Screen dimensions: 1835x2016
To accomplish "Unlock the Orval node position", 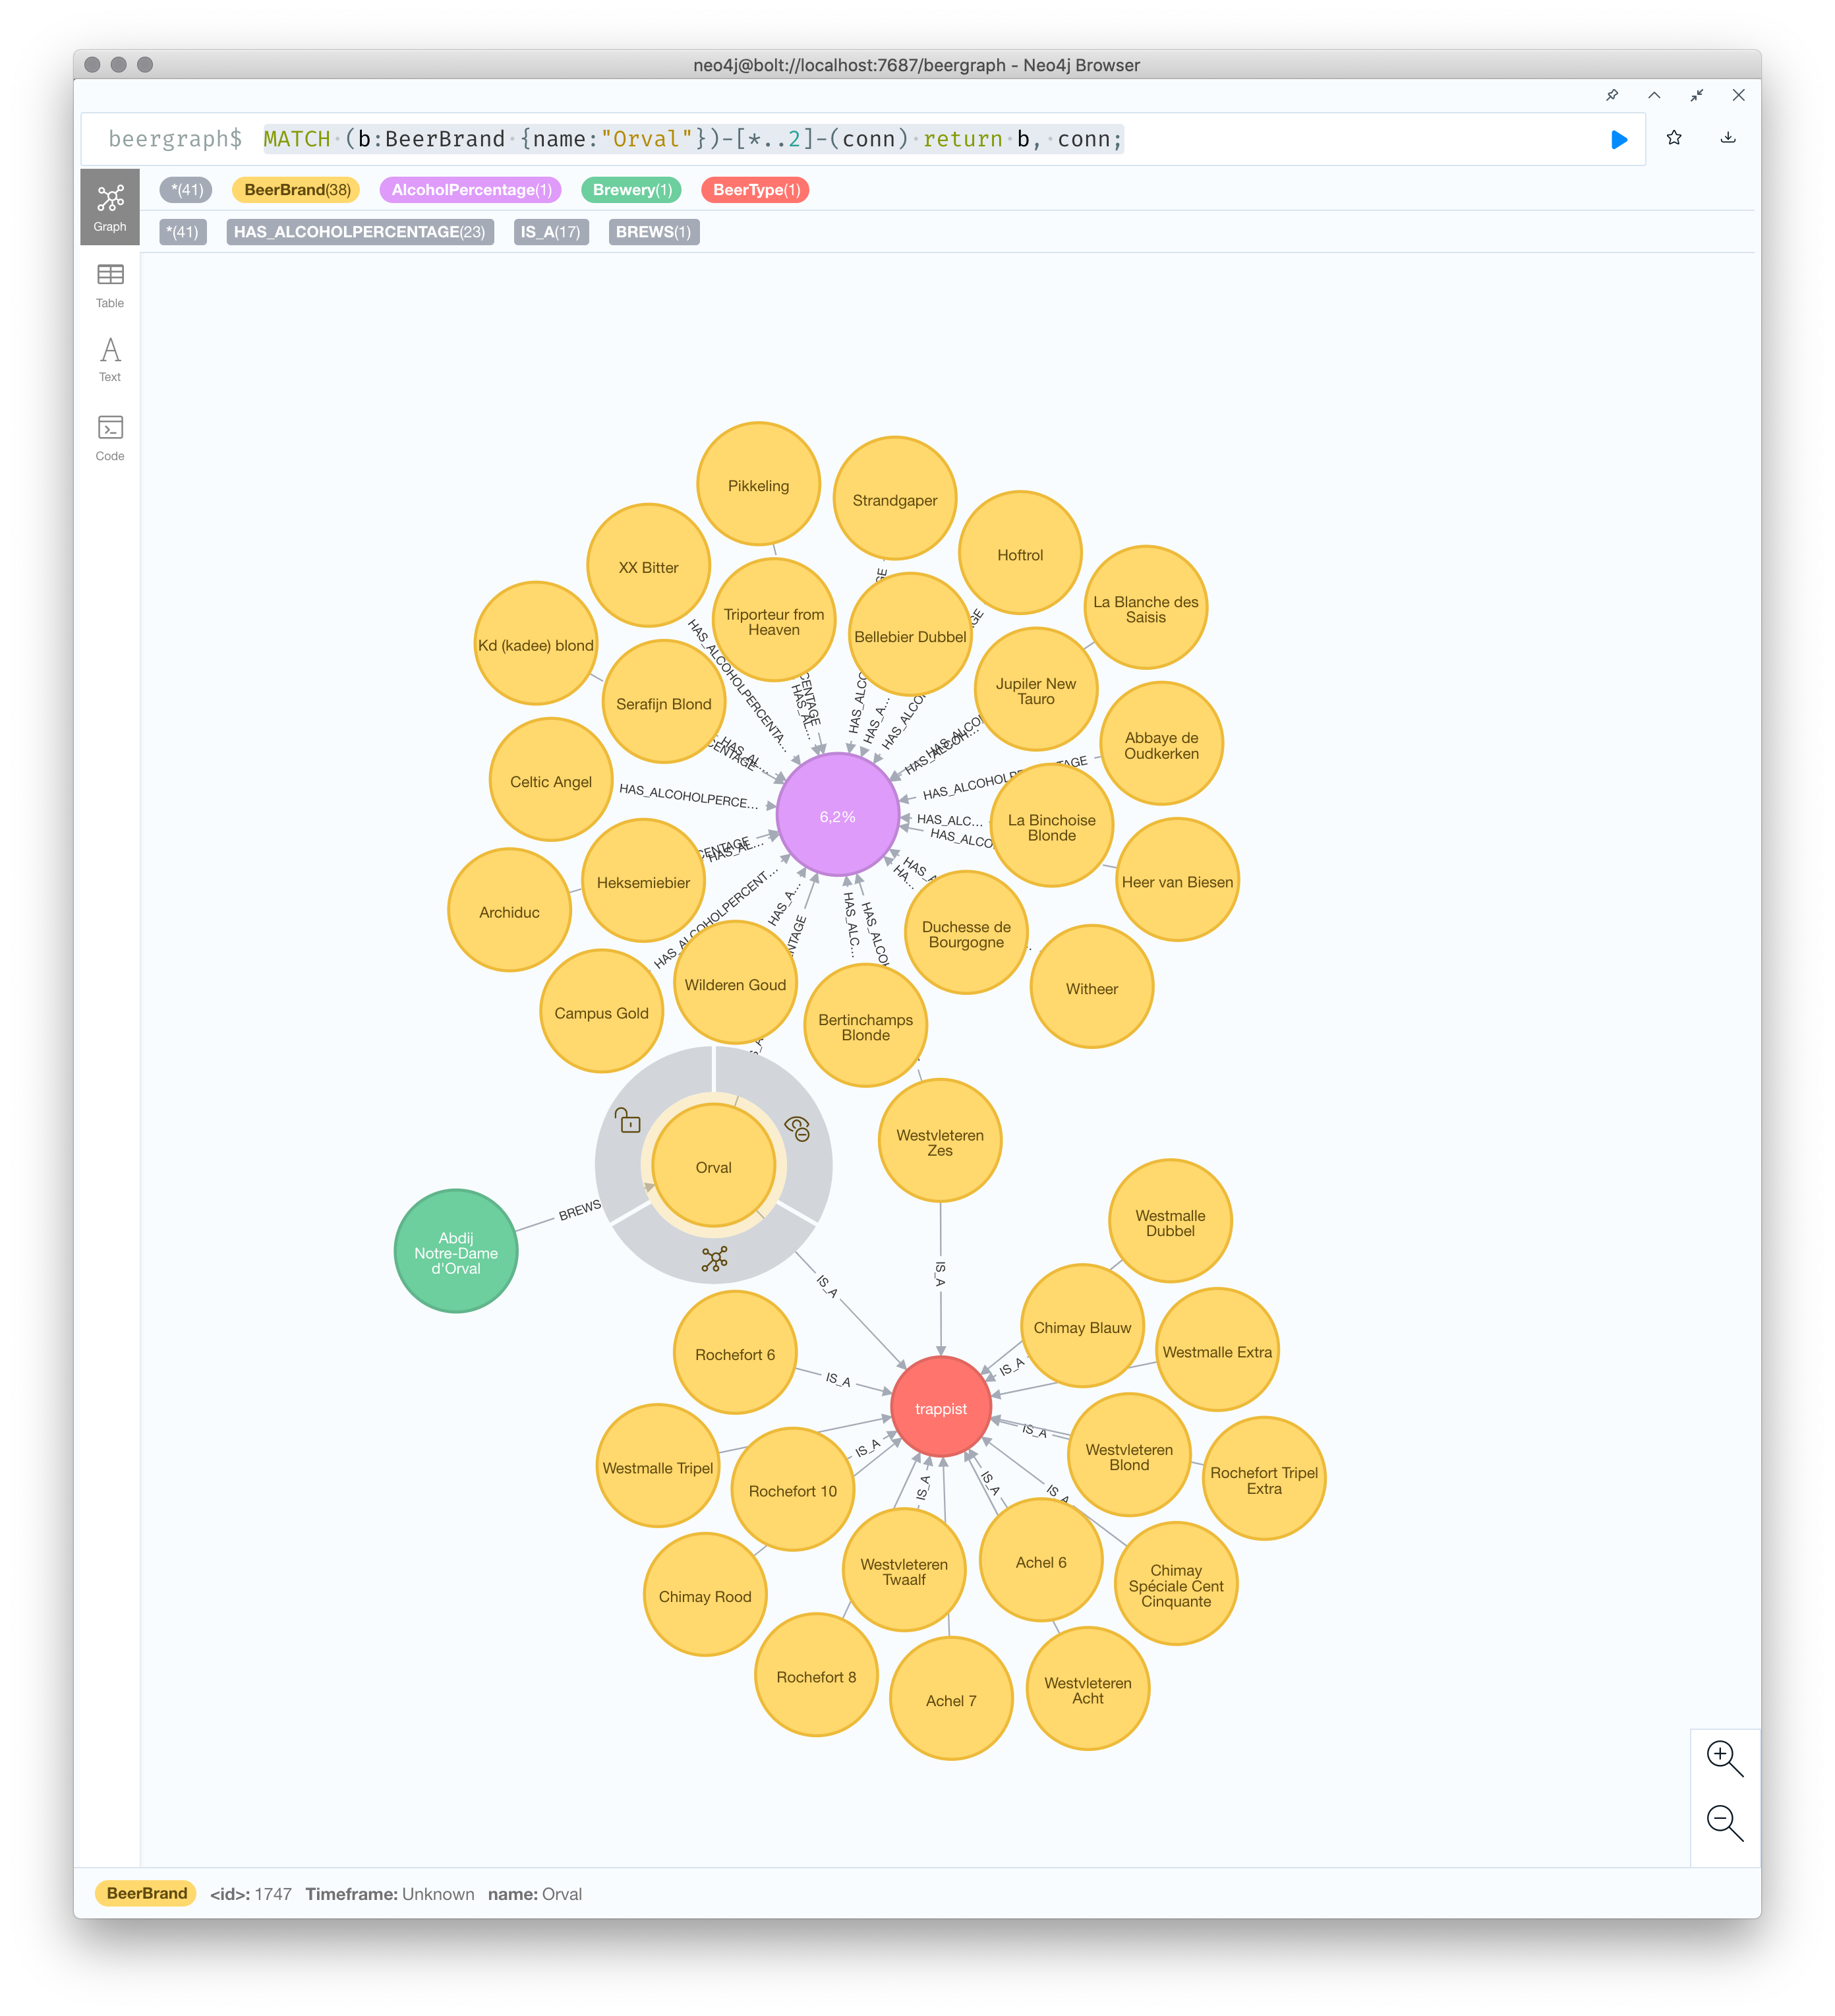I will pos(628,1121).
